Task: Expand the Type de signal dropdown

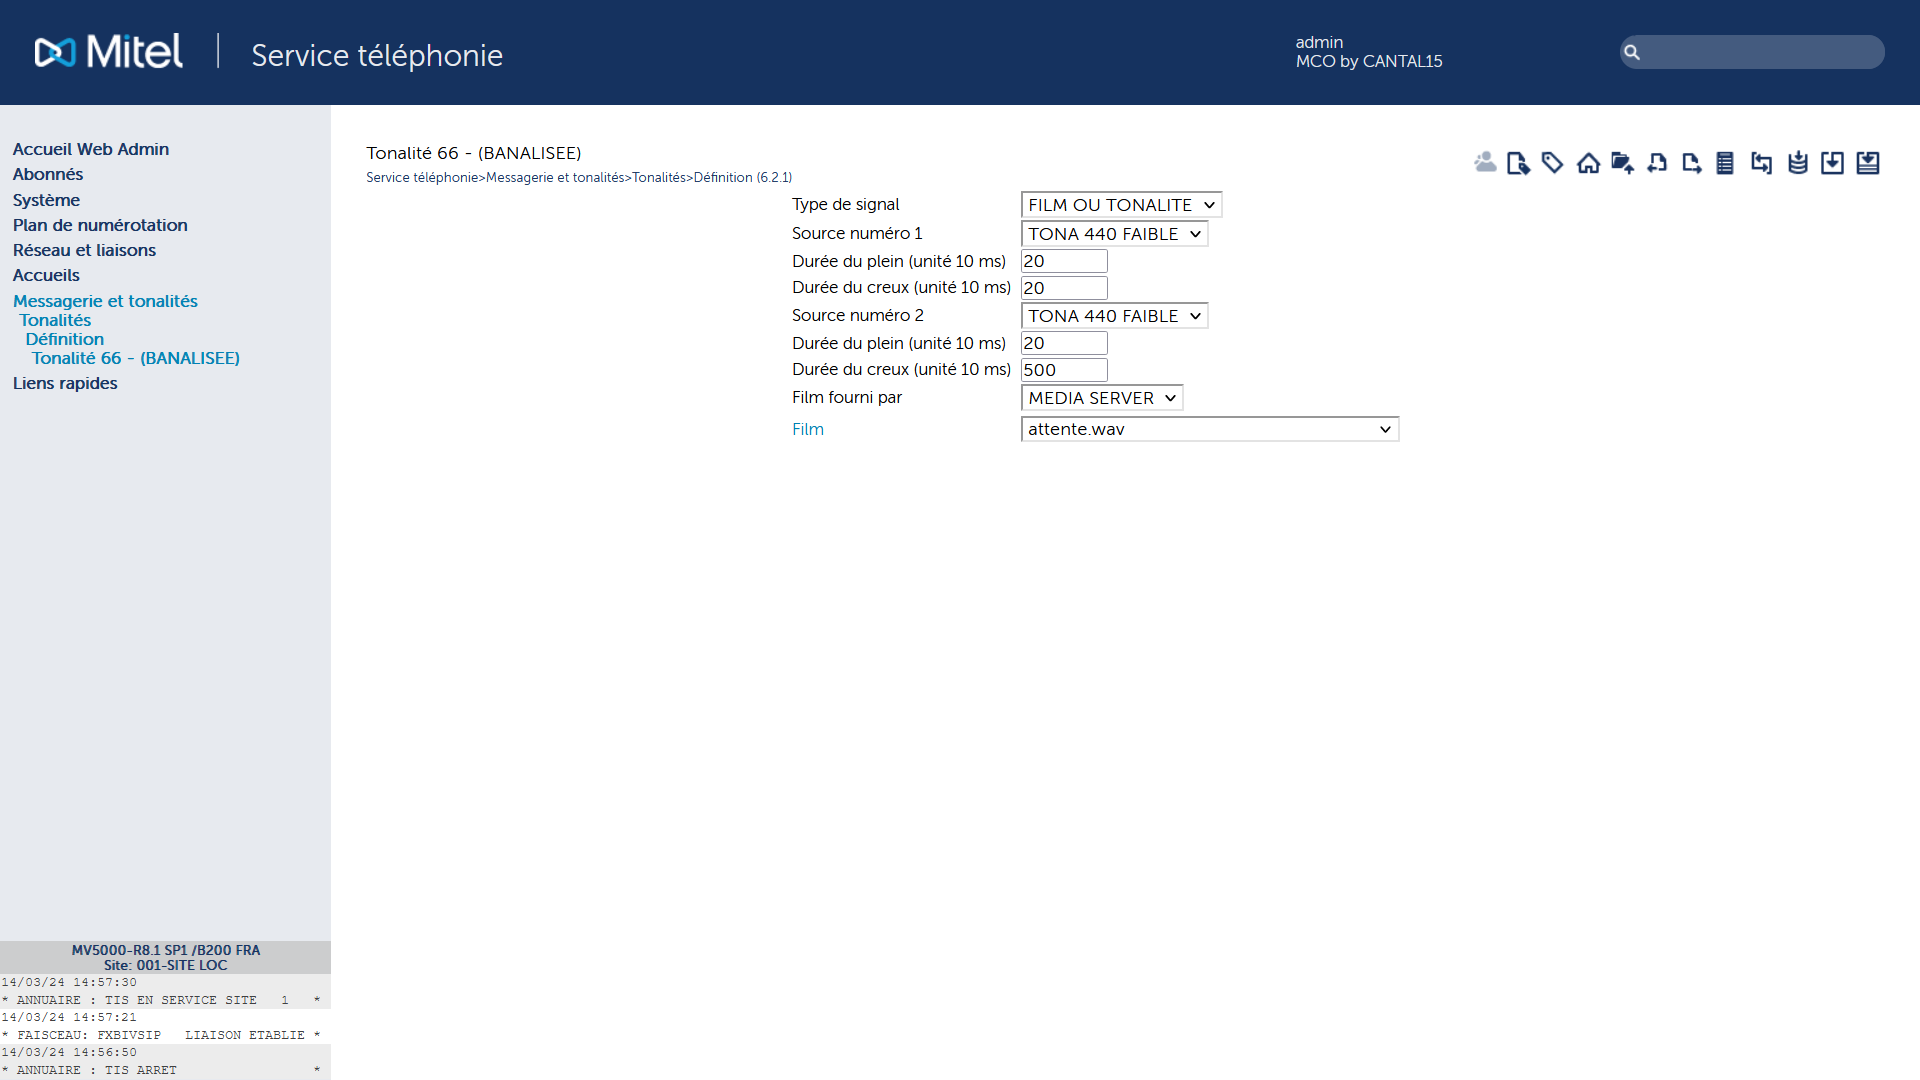Action: click(x=1120, y=204)
